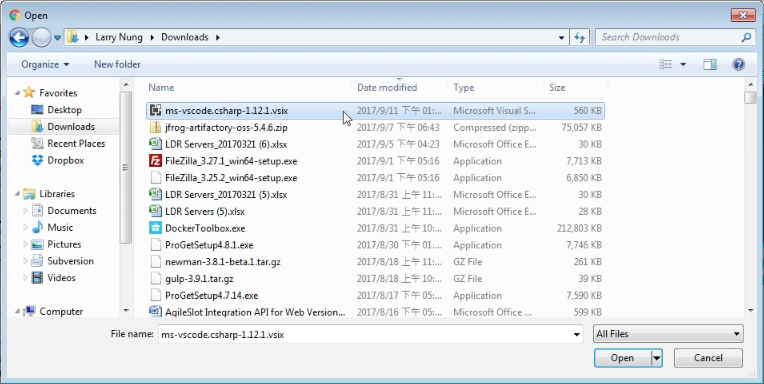Image resolution: width=764 pixels, height=384 pixels.
Task: Expand the Documents library
Action: coord(25,211)
